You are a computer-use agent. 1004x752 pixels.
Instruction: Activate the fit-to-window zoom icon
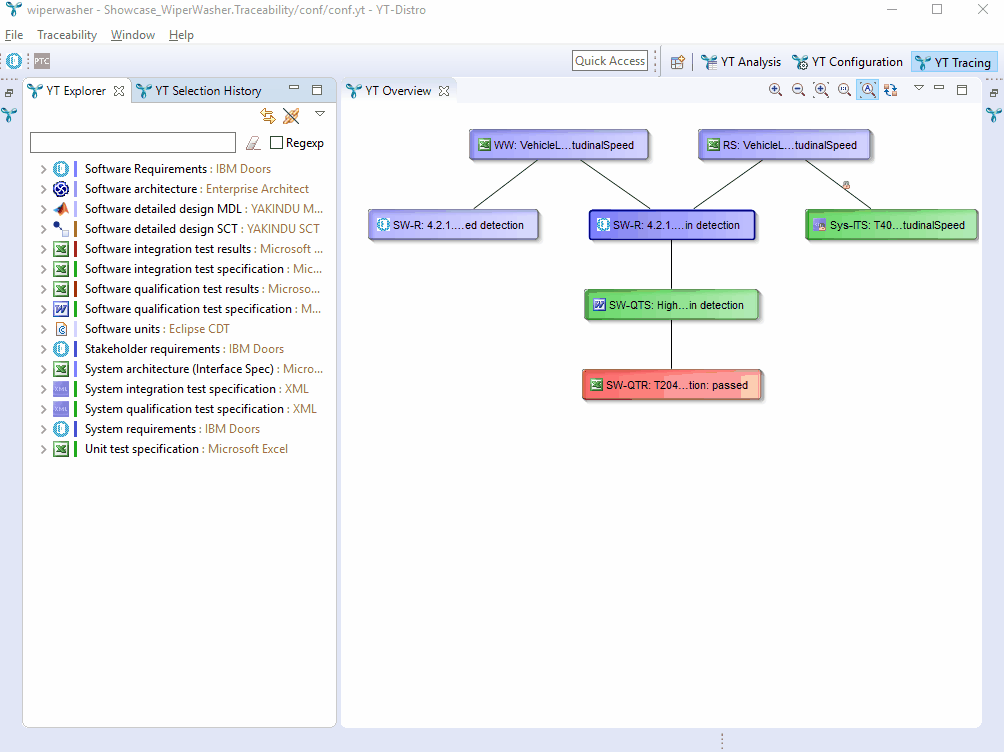821,89
